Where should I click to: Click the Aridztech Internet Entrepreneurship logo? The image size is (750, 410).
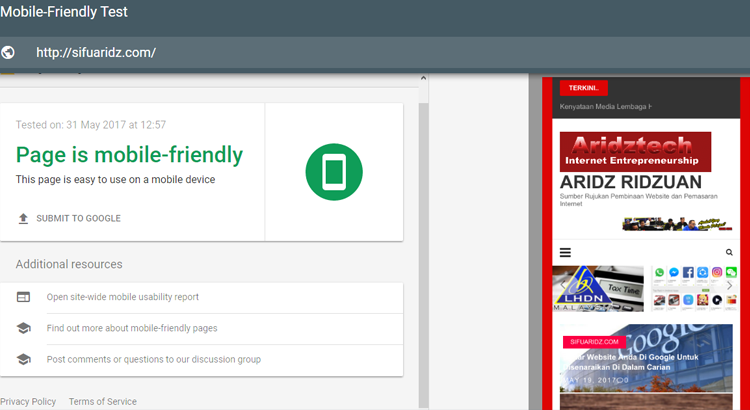point(635,152)
